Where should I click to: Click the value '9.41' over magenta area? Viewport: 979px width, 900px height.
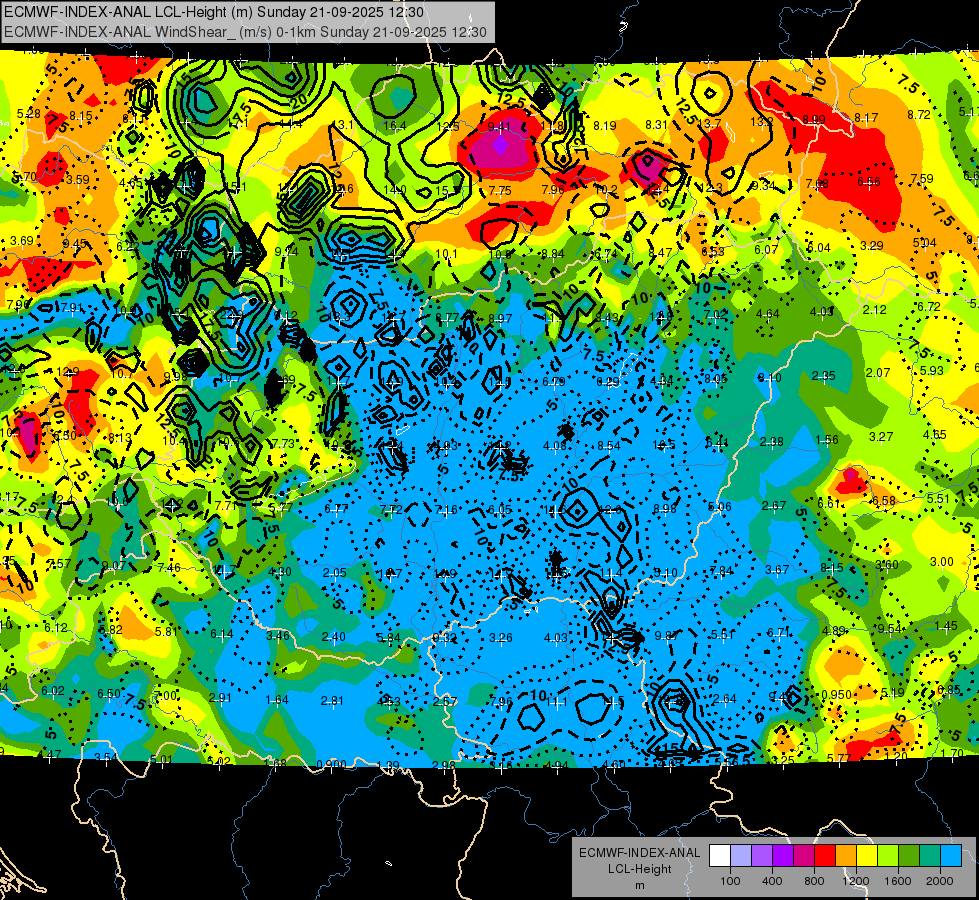(x=499, y=127)
